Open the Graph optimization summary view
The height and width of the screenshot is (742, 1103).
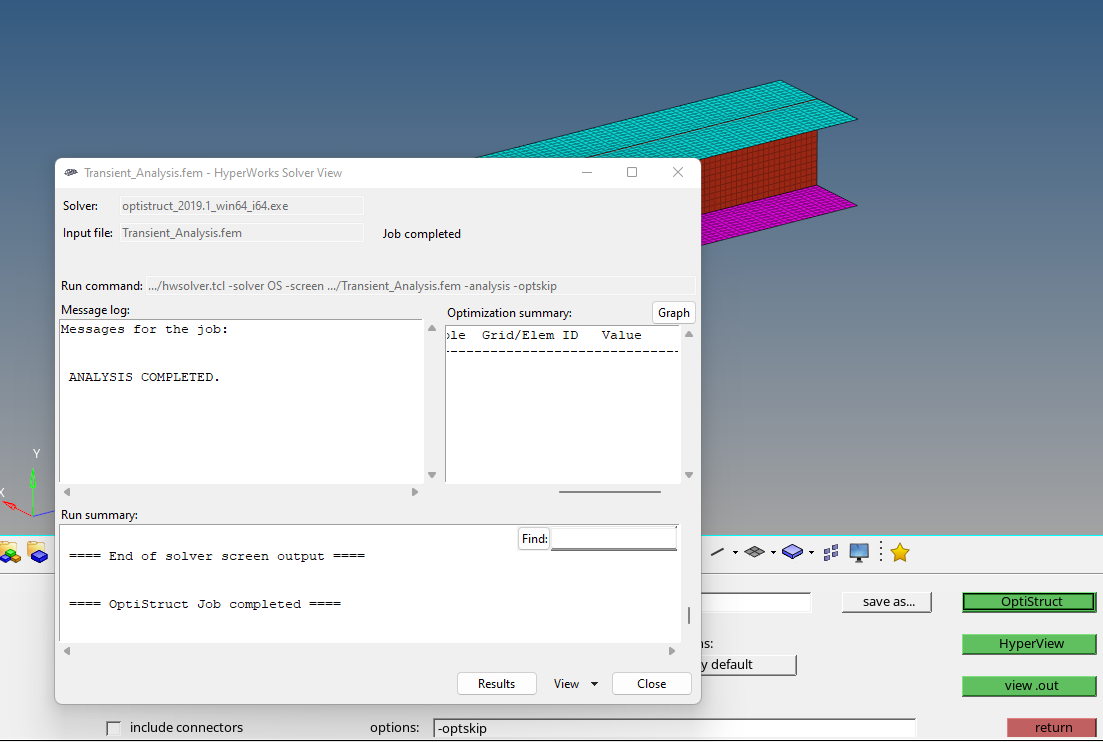tap(673, 312)
